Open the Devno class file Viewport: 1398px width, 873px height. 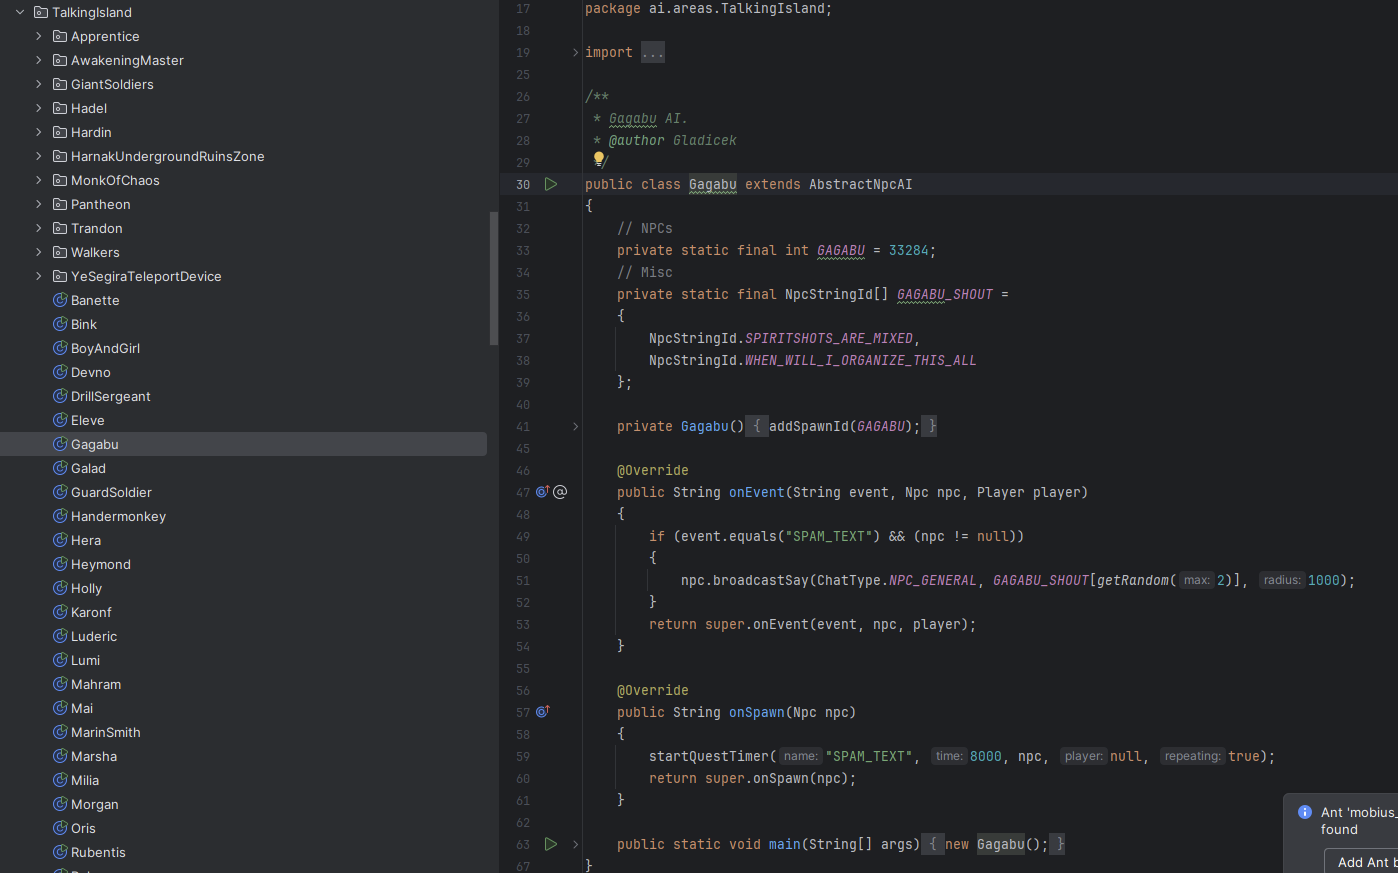[91, 372]
